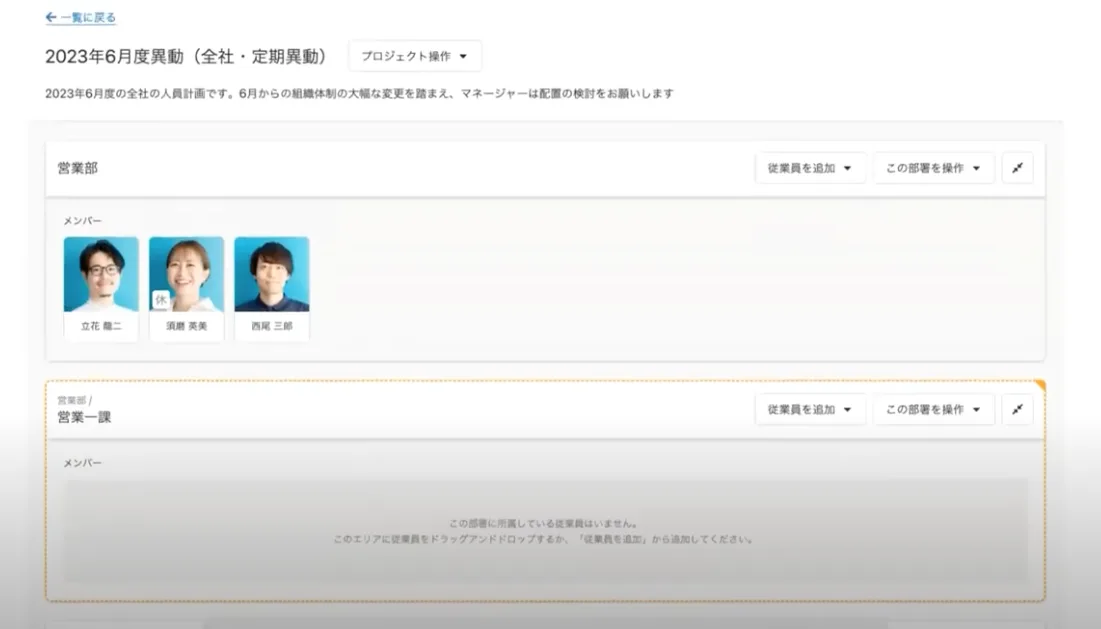Click the 営業部 / breadcrumb above 営業一課
Image resolution: width=1101 pixels, height=629 pixels.
(74, 401)
